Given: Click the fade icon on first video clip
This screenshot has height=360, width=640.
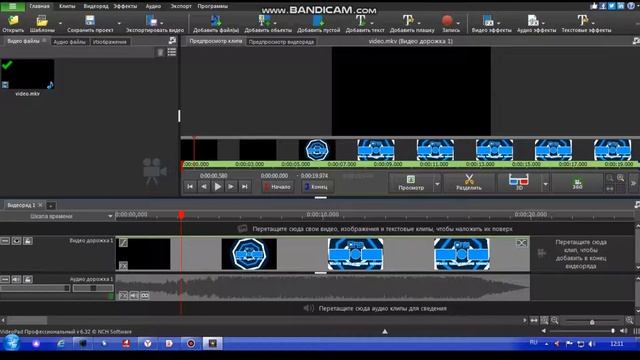Looking at the screenshot, I should [123, 243].
